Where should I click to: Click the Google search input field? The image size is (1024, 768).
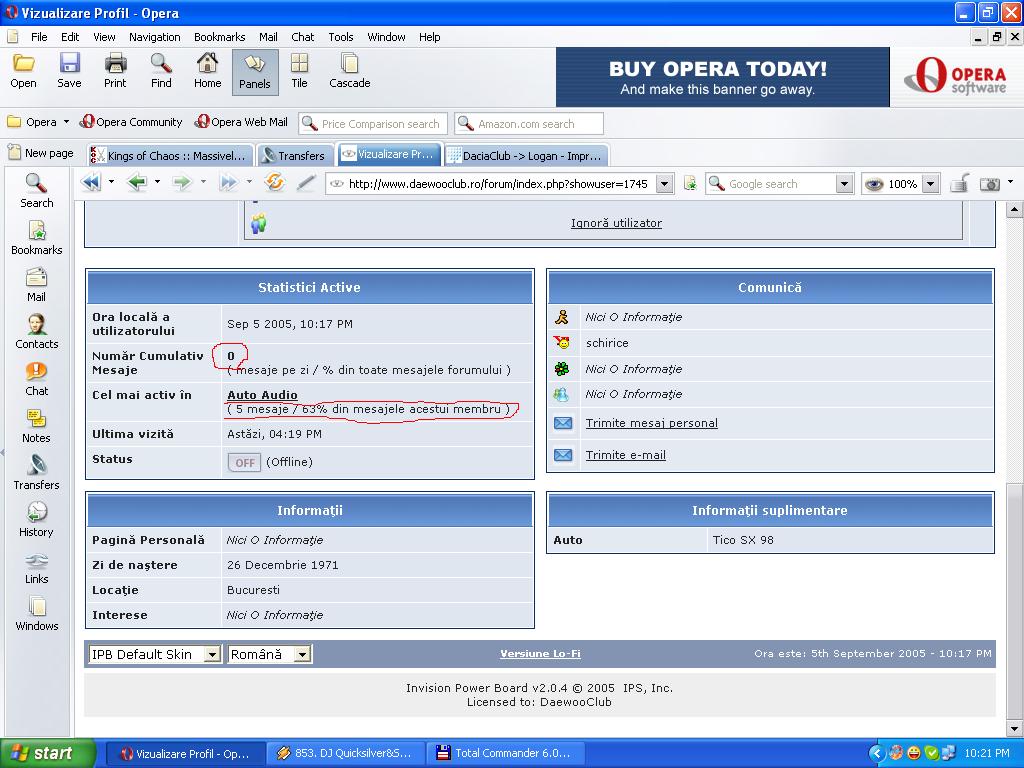[781, 184]
